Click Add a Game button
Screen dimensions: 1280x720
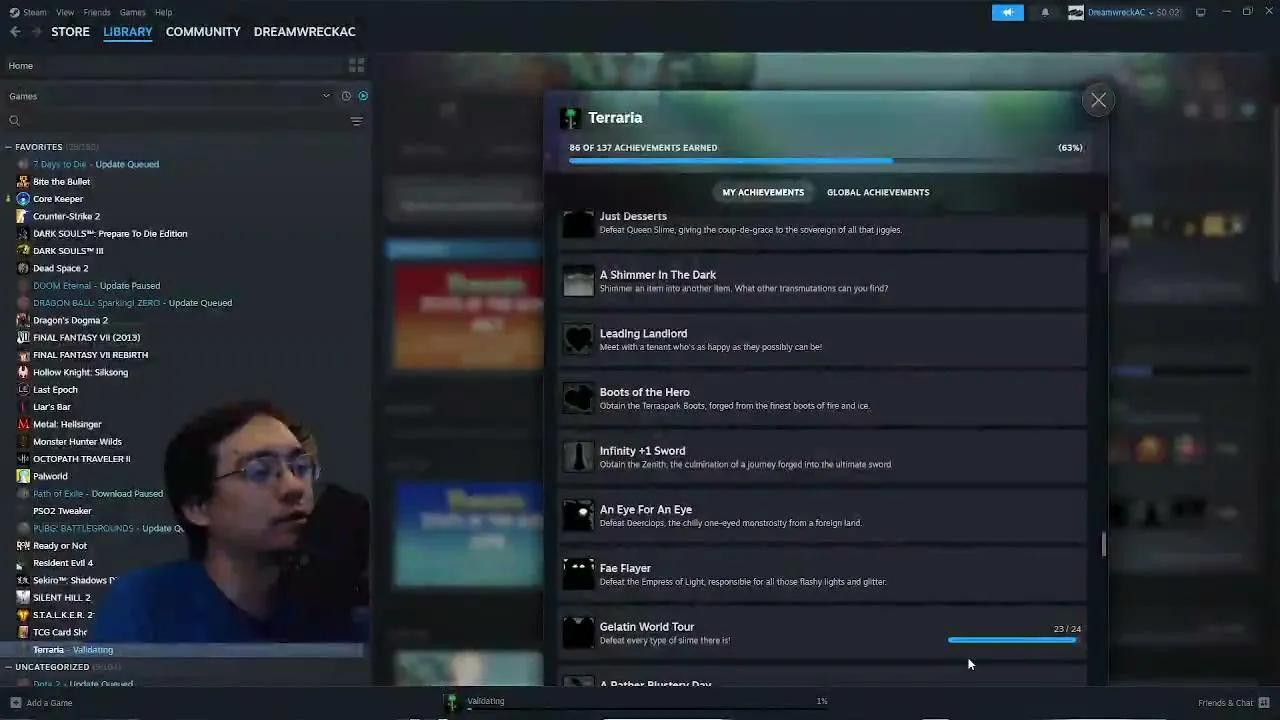click(41, 703)
